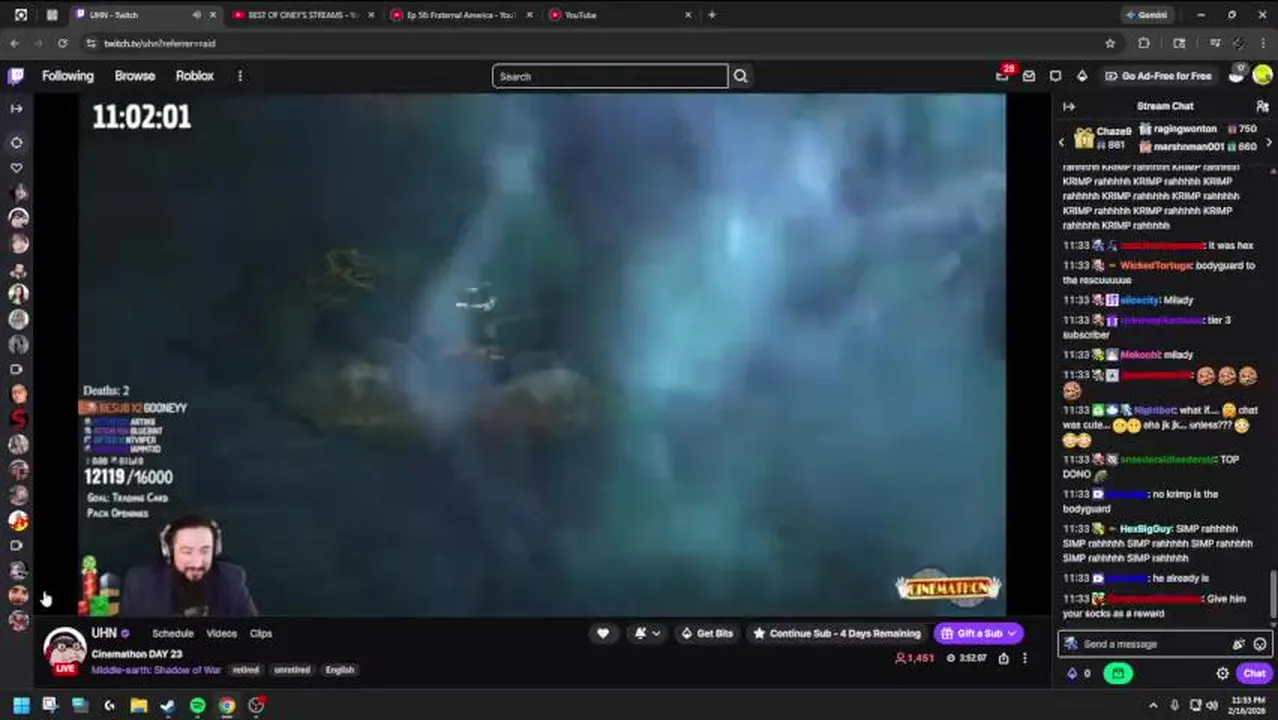
Task: Show next gift leaderboard entry
Action: (x=1269, y=143)
